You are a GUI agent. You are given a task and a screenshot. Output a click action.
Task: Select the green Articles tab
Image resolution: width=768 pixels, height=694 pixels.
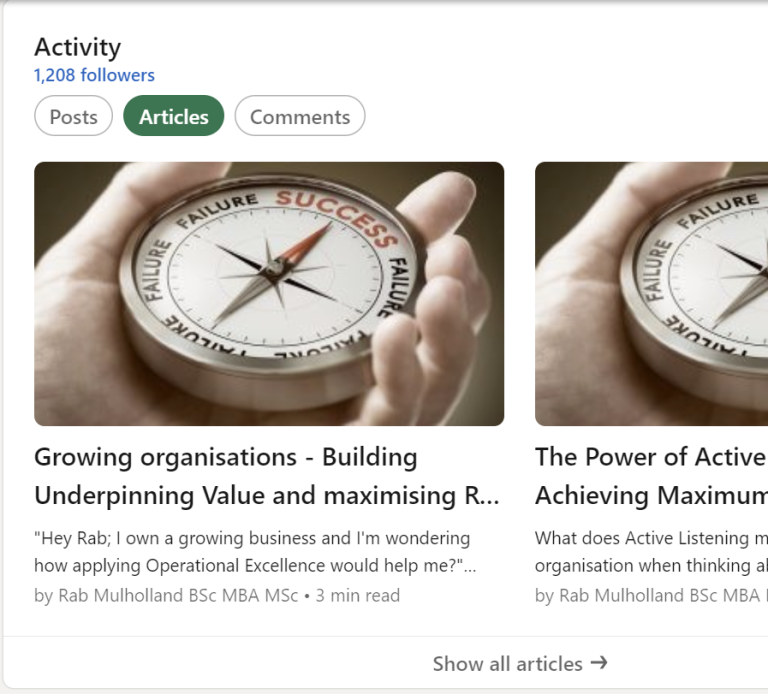pyautogui.click(x=173, y=116)
